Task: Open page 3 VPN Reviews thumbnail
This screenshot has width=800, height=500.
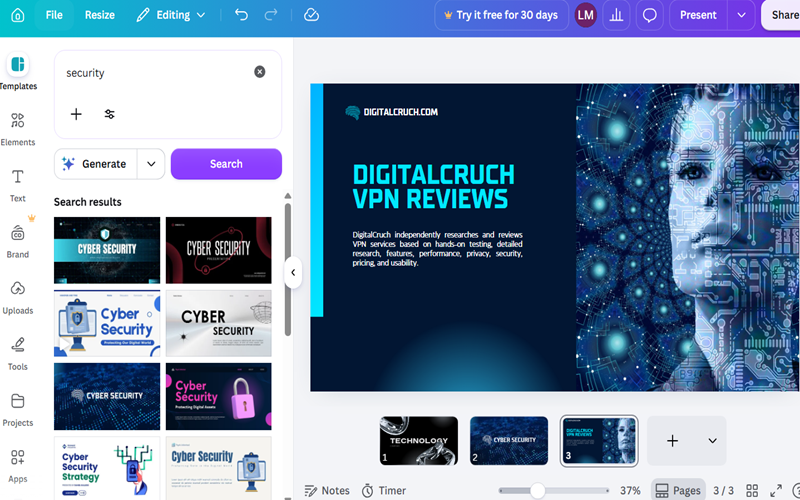Action: [599, 441]
